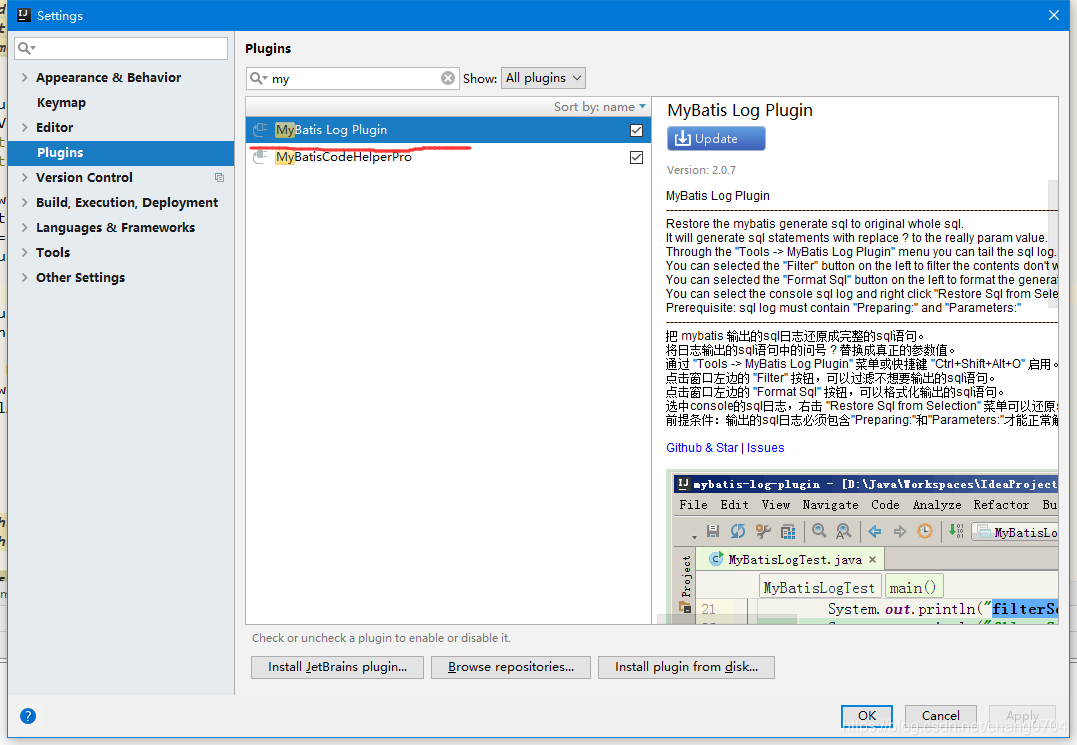The image size is (1077, 745).
Task: Open the Sort by: name dropdown
Action: (x=599, y=106)
